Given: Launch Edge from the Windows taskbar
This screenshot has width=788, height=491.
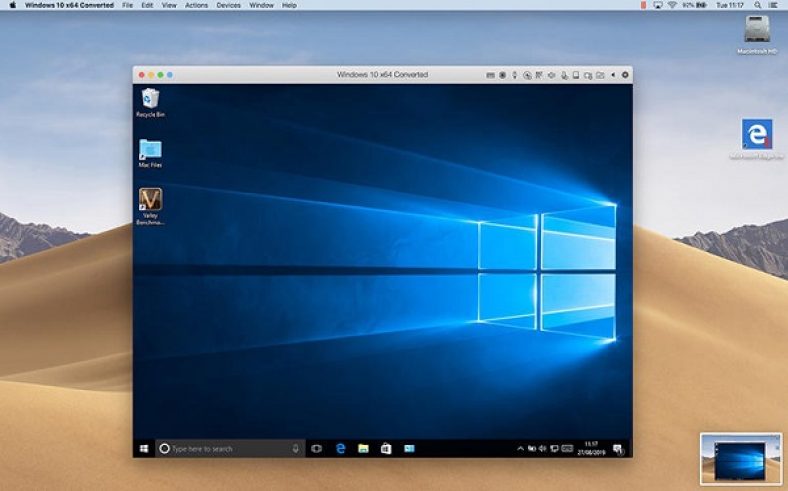Looking at the screenshot, I should point(340,448).
